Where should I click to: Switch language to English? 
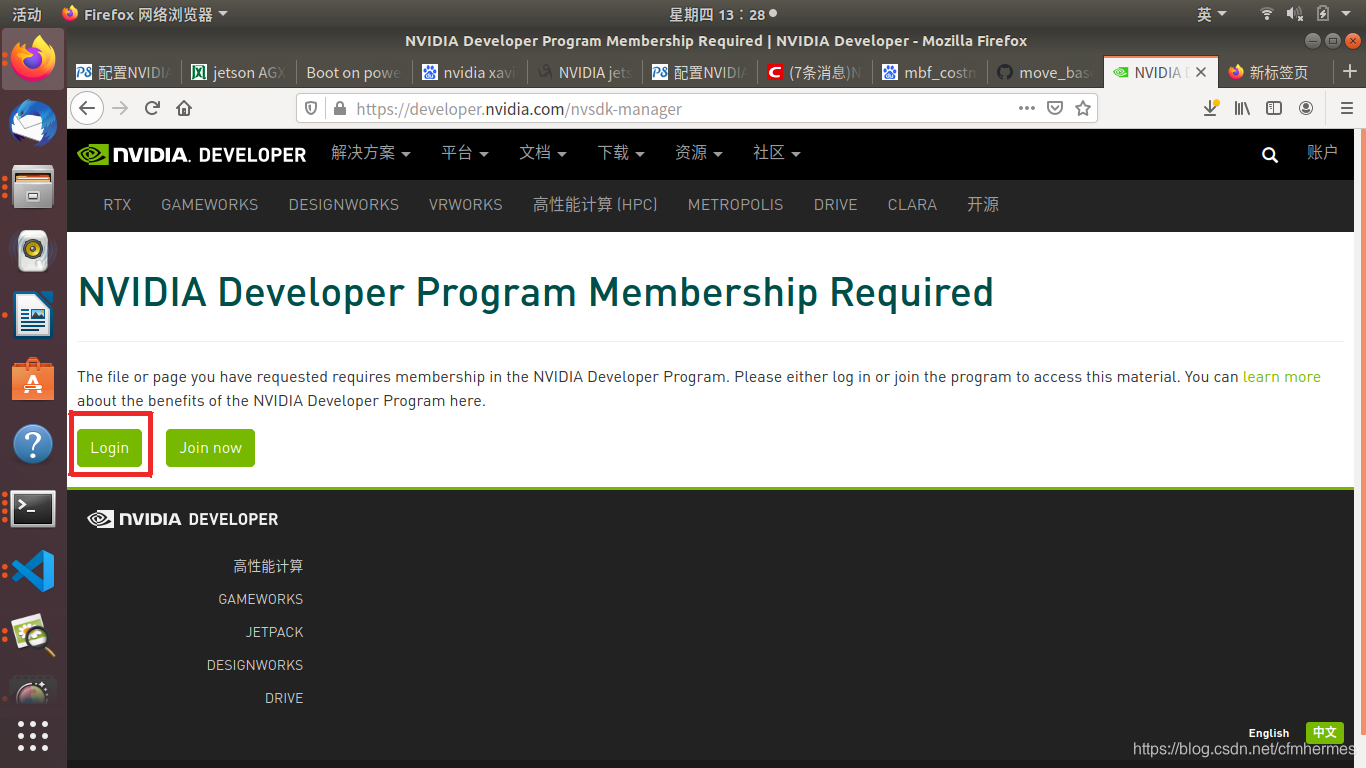pyautogui.click(x=1269, y=733)
